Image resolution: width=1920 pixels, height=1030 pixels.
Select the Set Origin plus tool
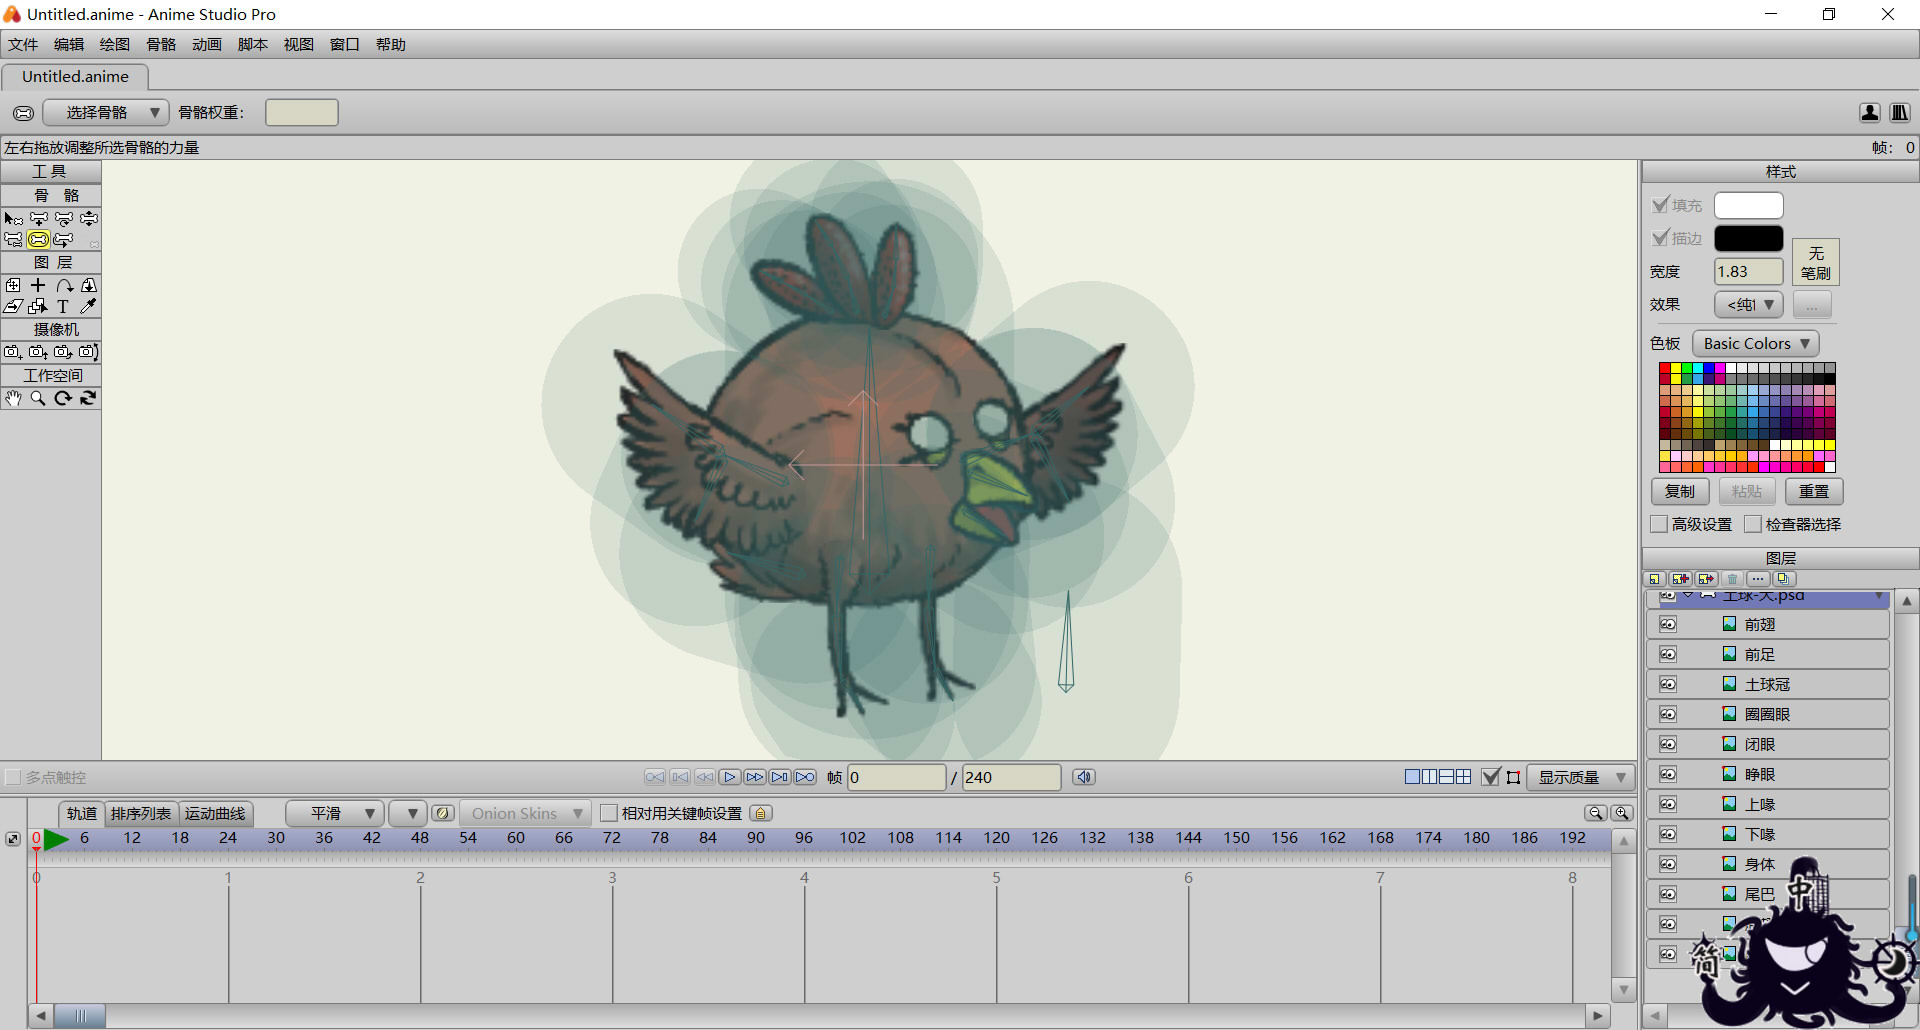38,285
